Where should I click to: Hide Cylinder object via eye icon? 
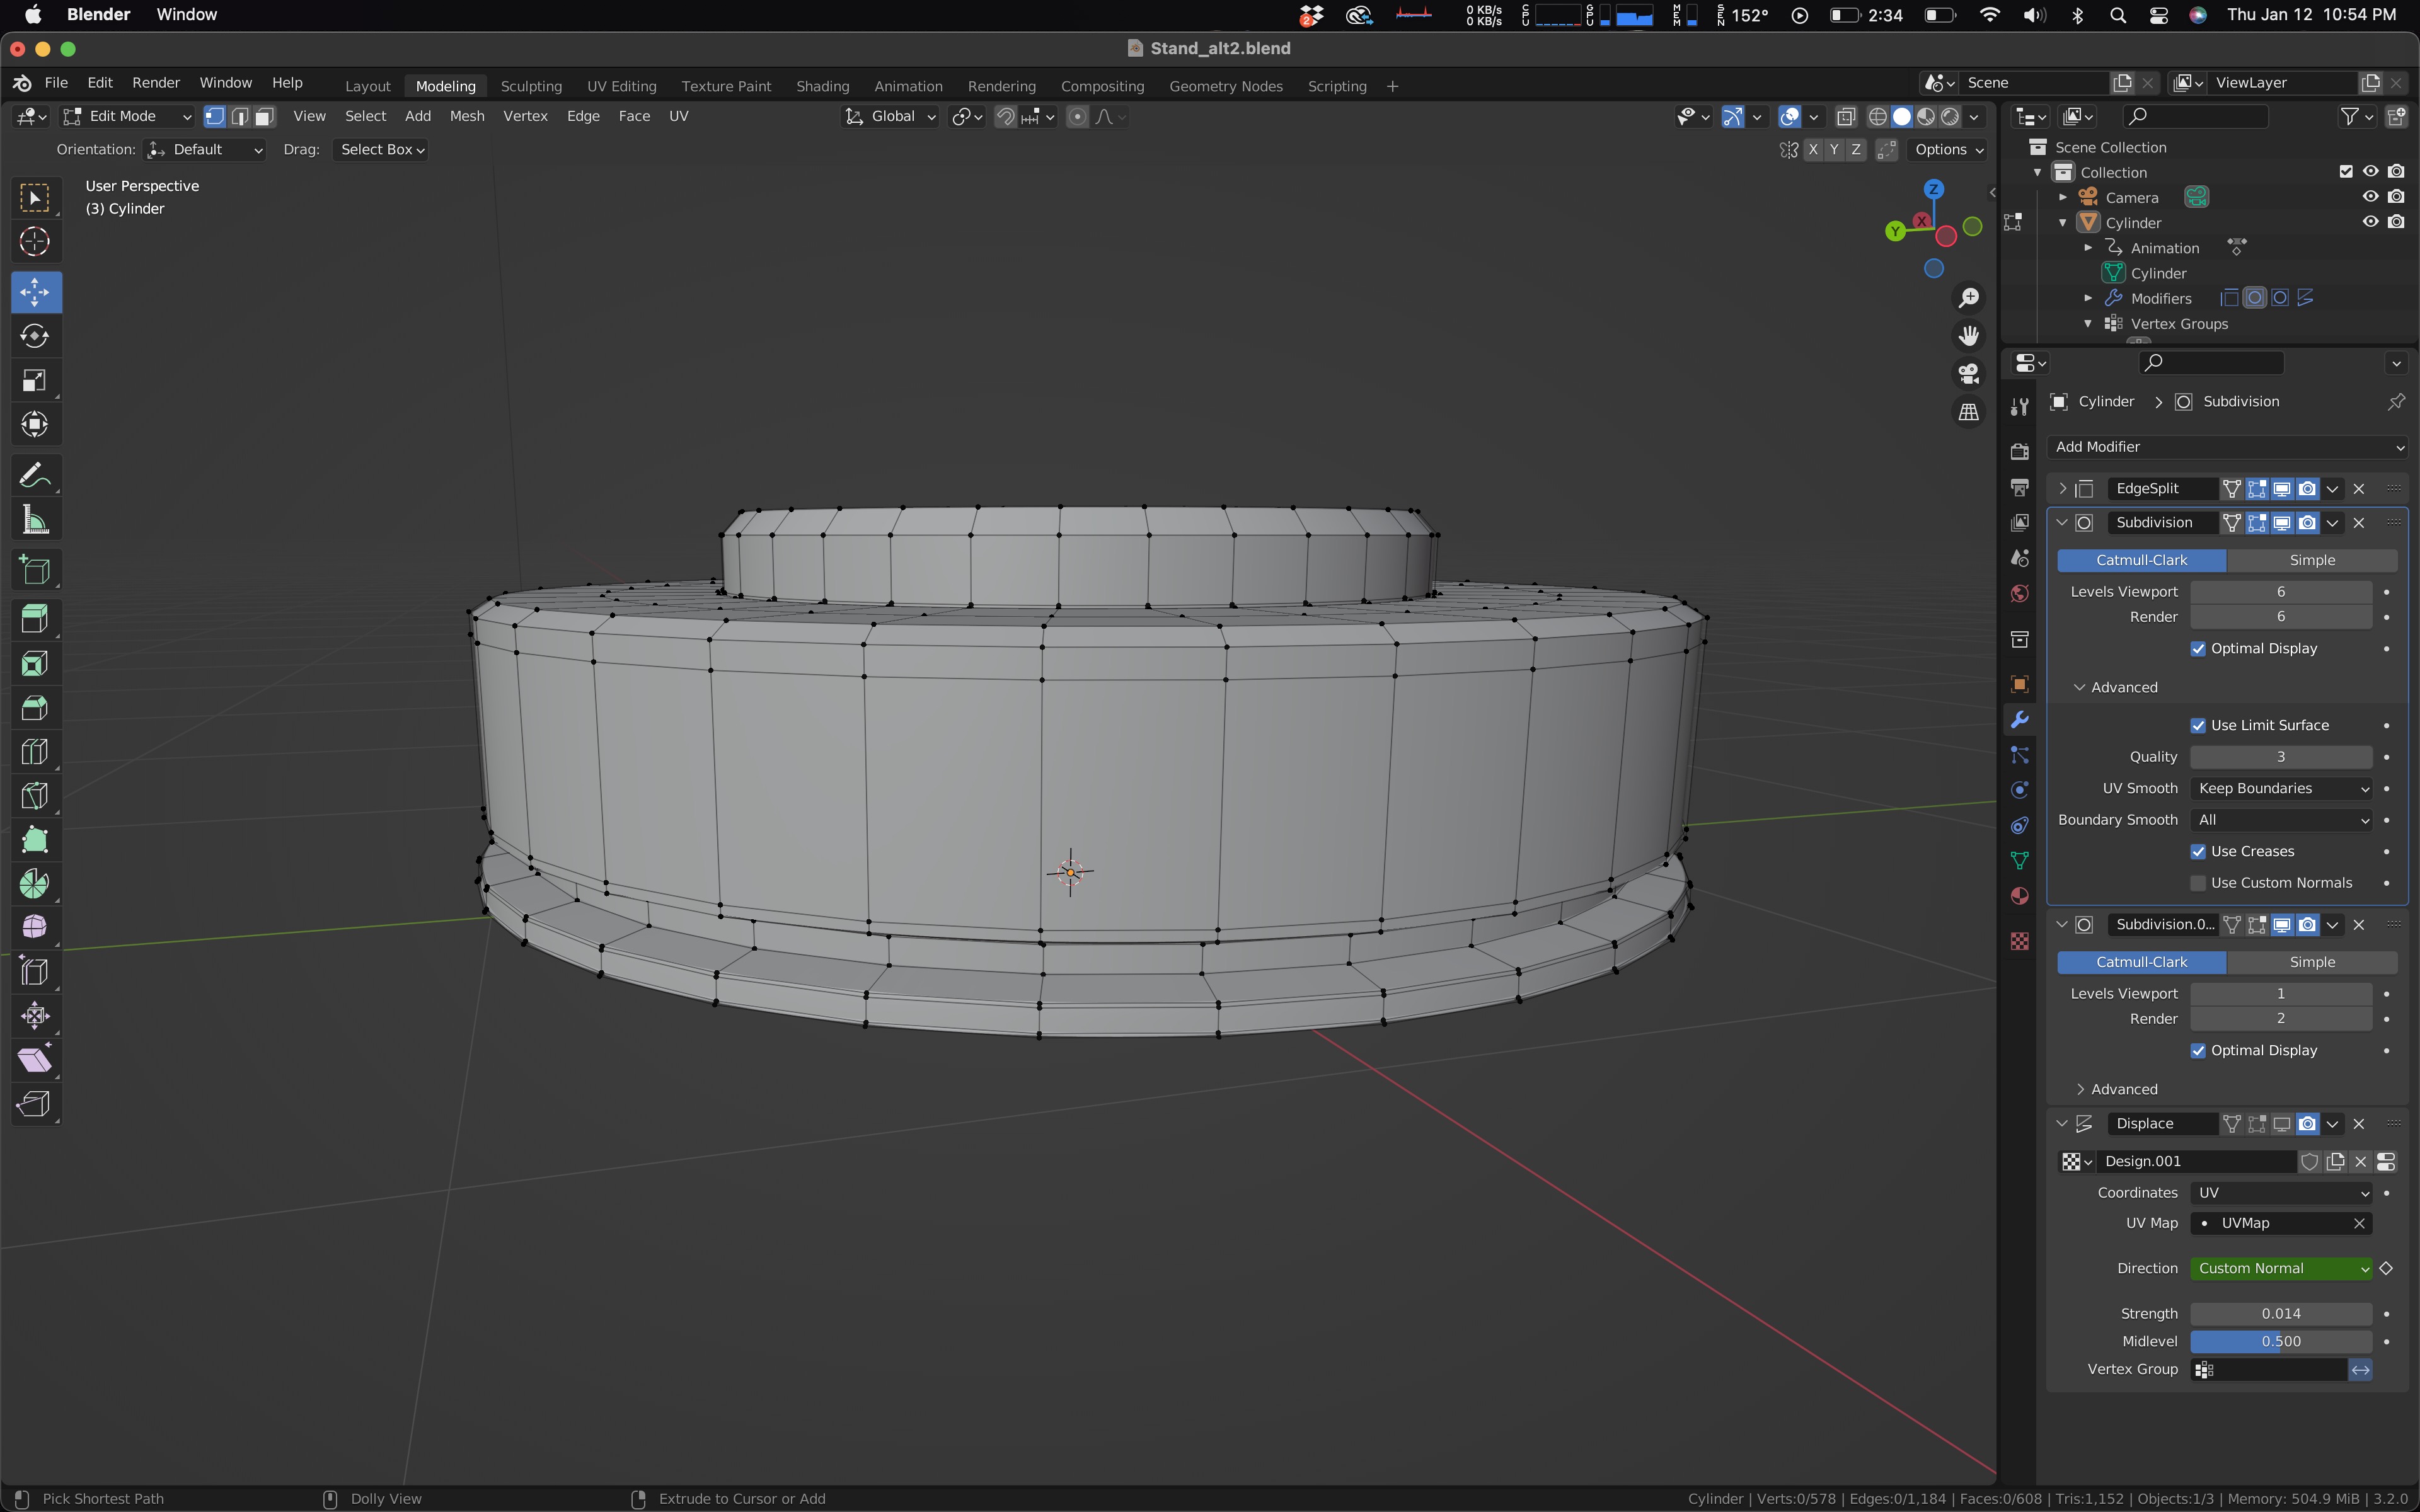point(2370,222)
